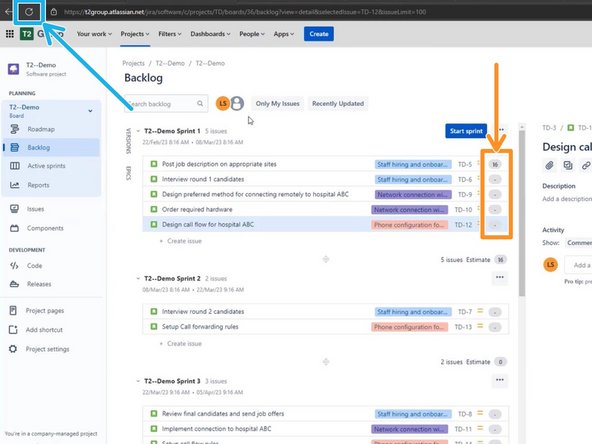592x444 pixels.
Task: Open Projects breadcrumb link
Action: [133, 63]
